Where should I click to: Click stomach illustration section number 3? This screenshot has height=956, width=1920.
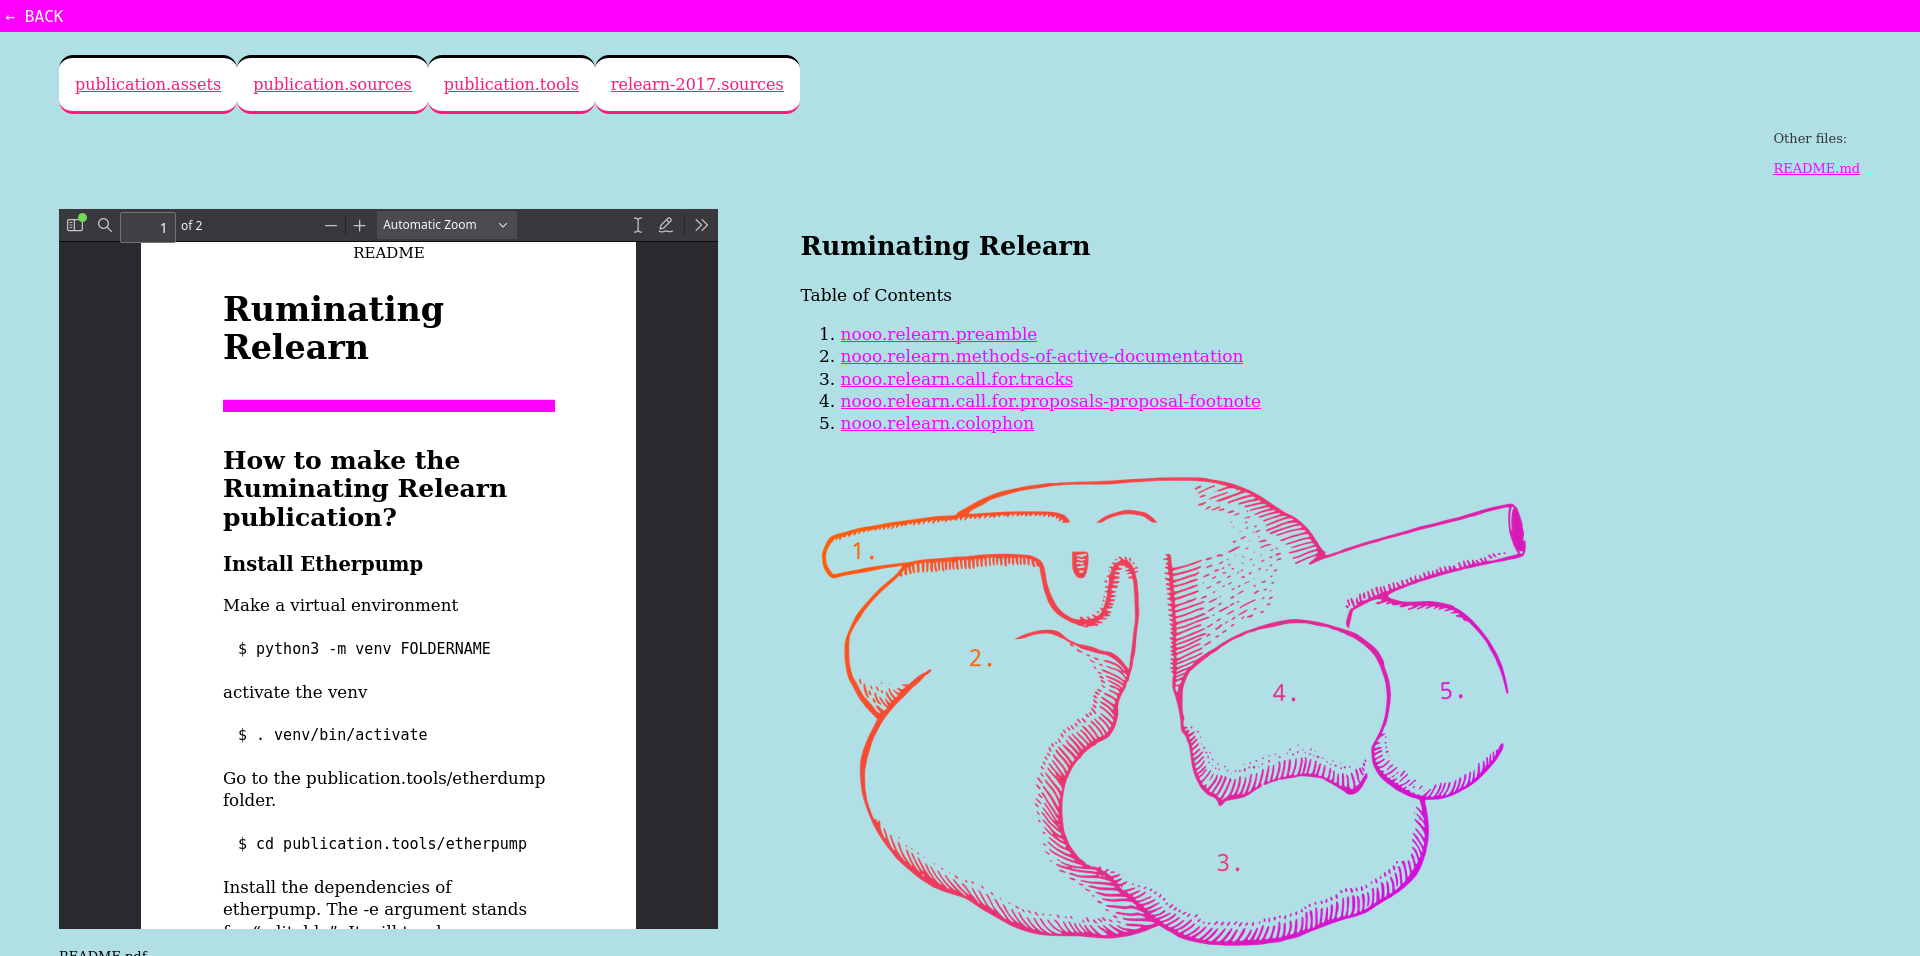tap(1228, 863)
